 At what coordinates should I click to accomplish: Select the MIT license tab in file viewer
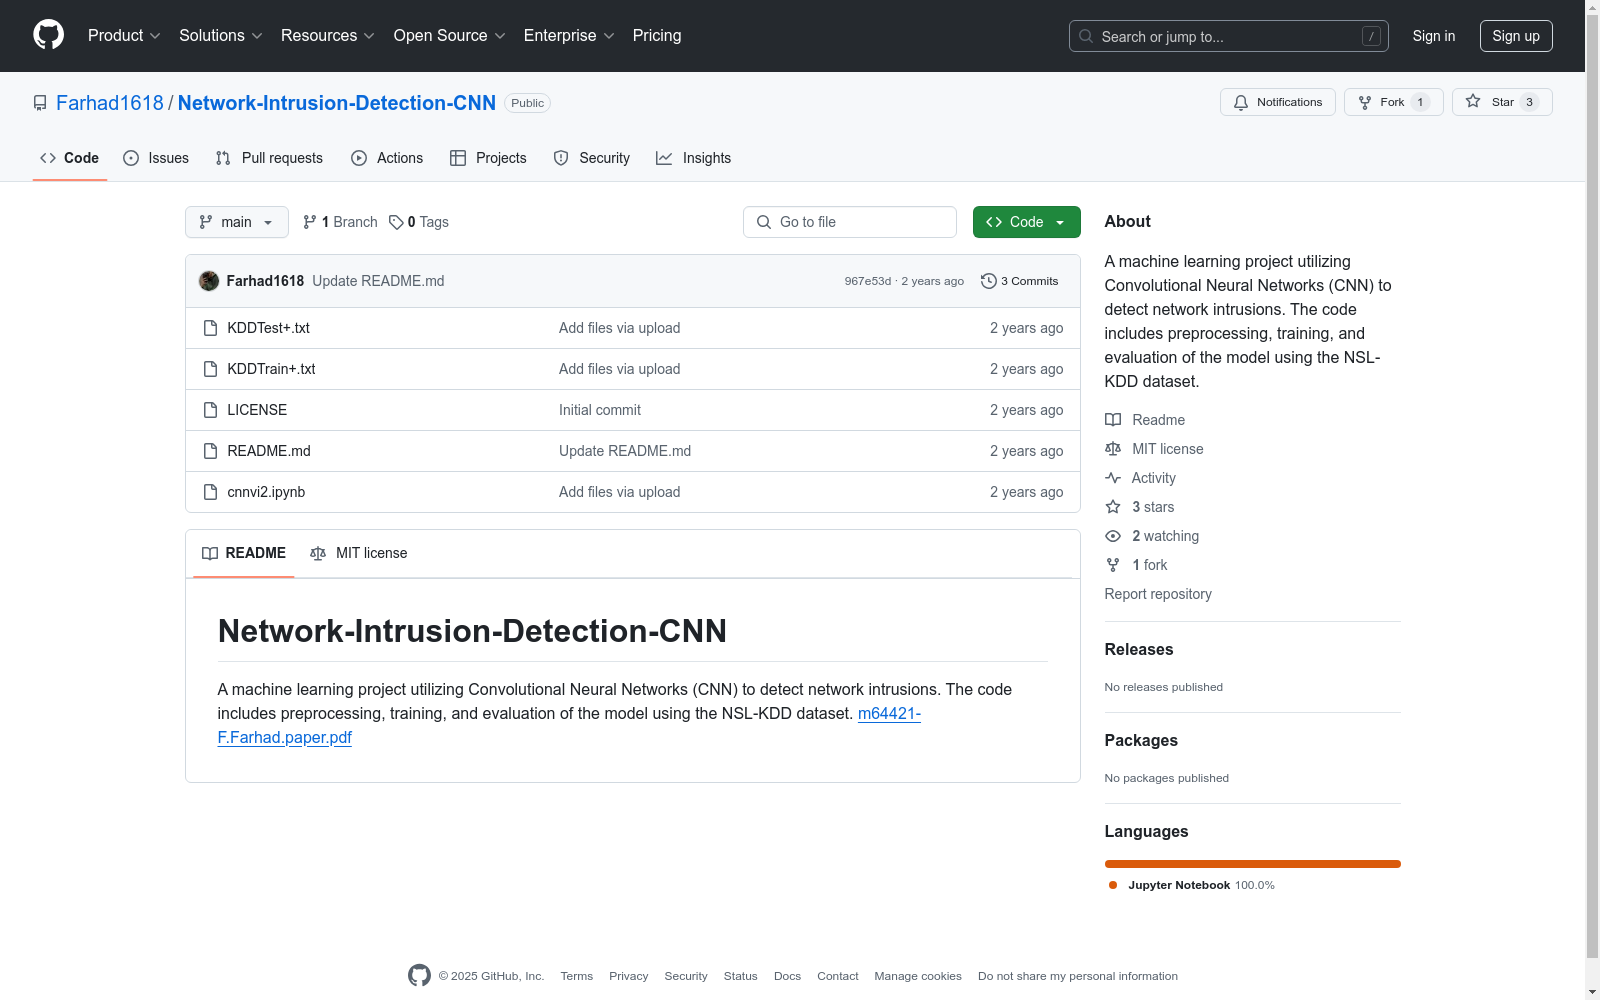pyautogui.click(x=359, y=553)
